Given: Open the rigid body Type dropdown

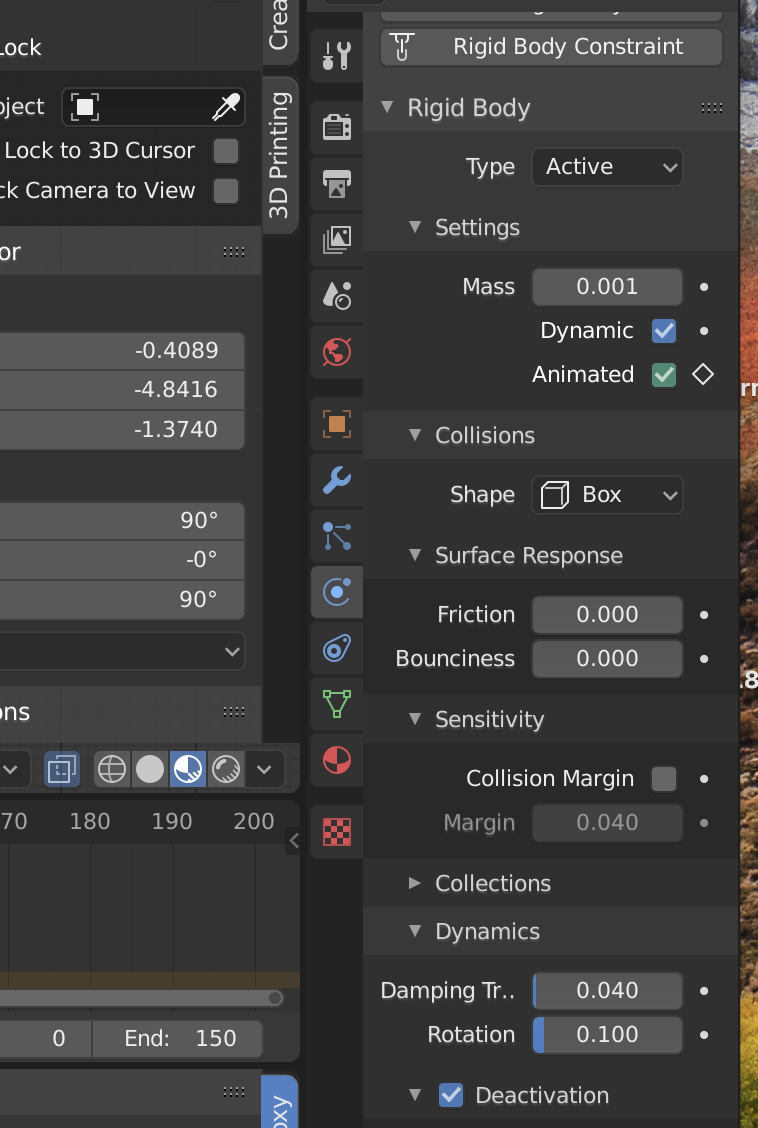Looking at the screenshot, I should [x=607, y=167].
